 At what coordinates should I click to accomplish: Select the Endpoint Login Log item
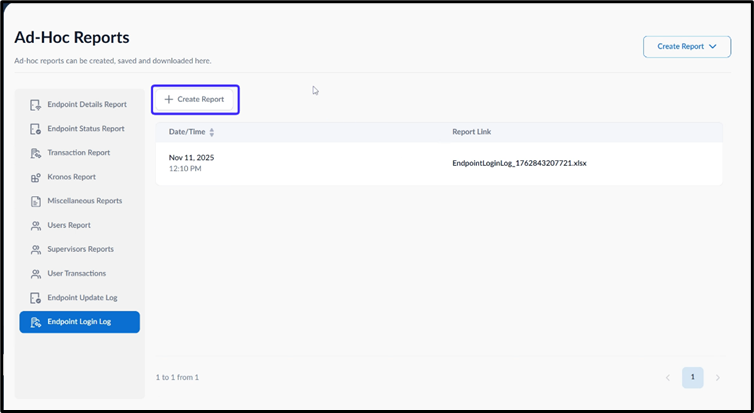pos(80,322)
